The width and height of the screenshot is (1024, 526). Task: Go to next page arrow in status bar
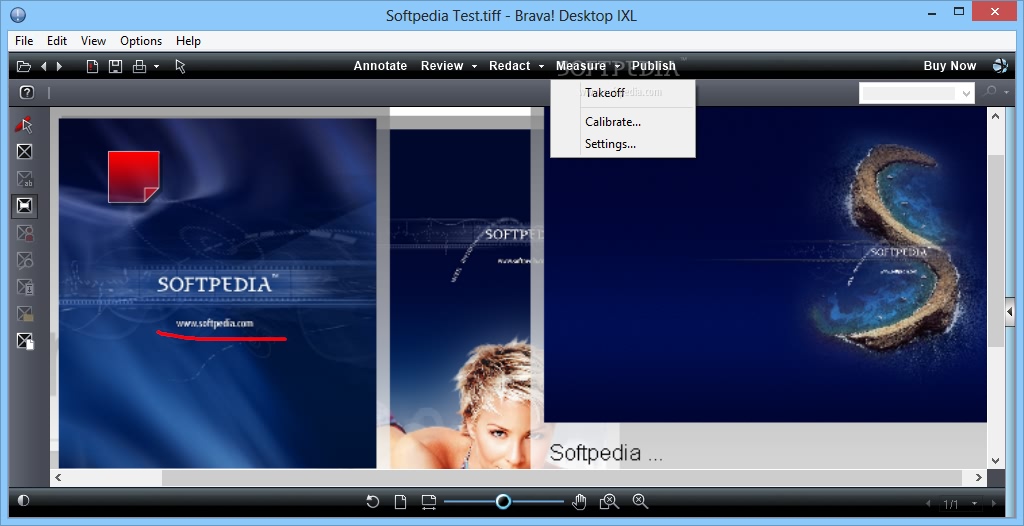pos(994,503)
